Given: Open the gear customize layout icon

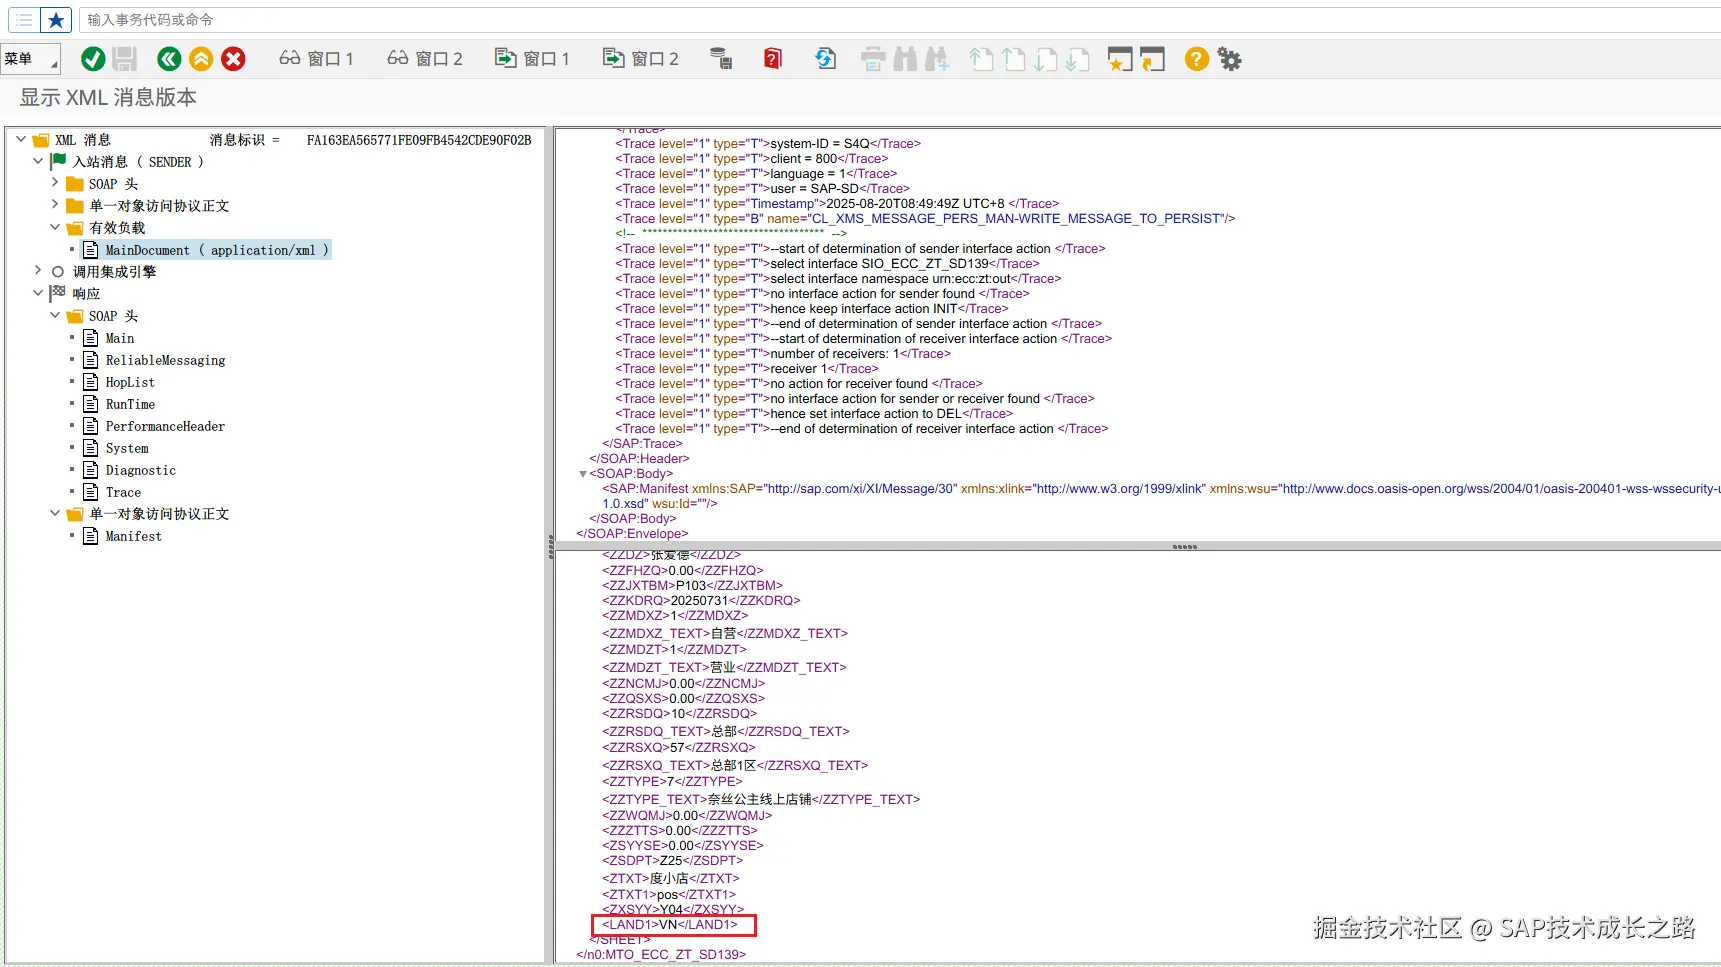Looking at the screenshot, I should (1230, 60).
